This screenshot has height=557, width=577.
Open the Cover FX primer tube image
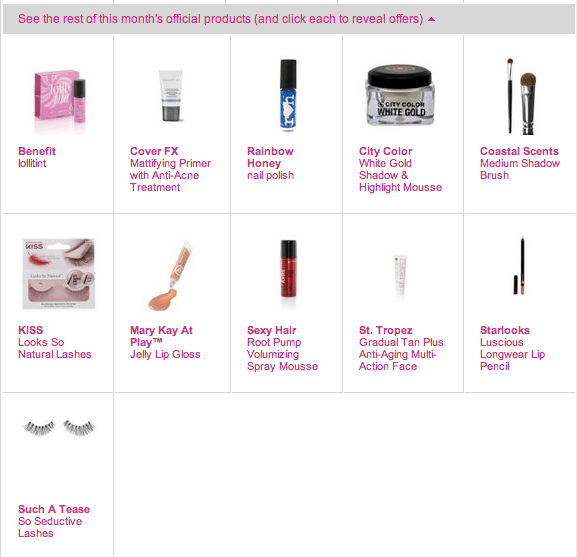click(171, 96)
